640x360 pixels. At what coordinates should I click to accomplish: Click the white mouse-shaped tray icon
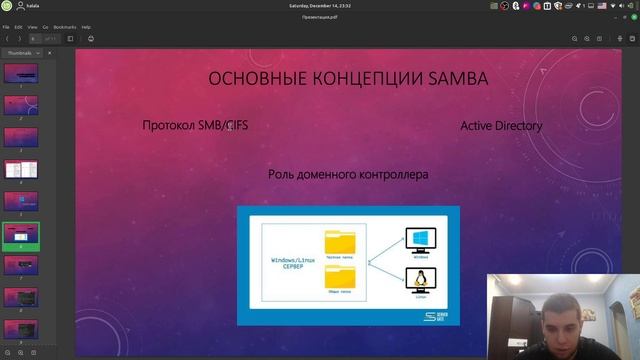coord(516,6)
